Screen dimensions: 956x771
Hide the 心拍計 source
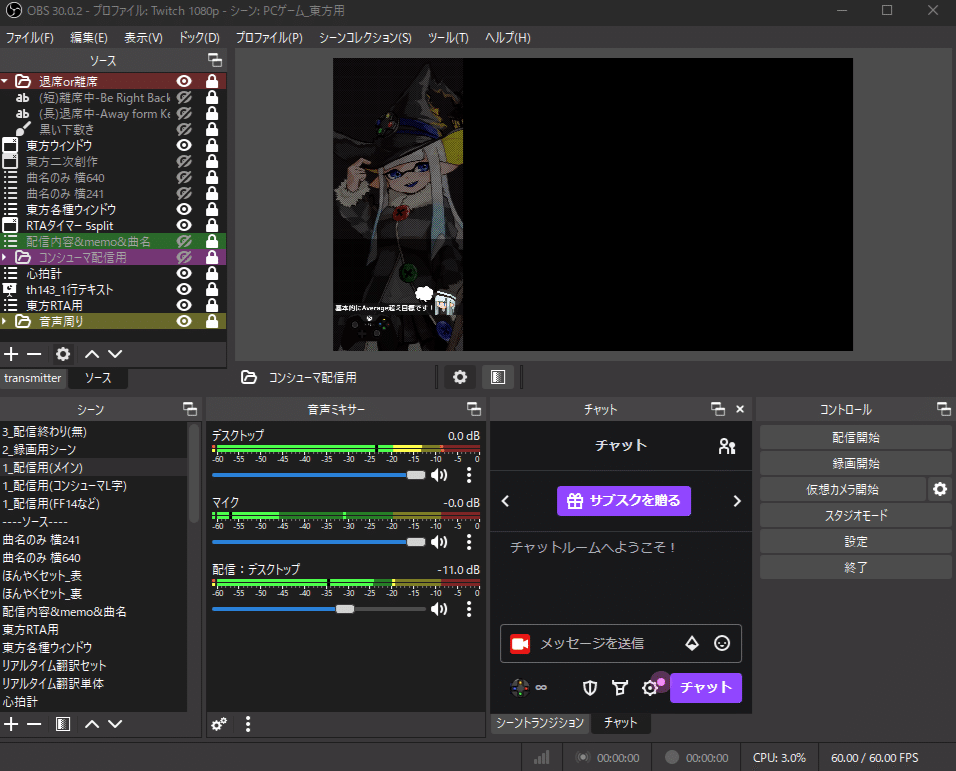(x=184, y=273)
